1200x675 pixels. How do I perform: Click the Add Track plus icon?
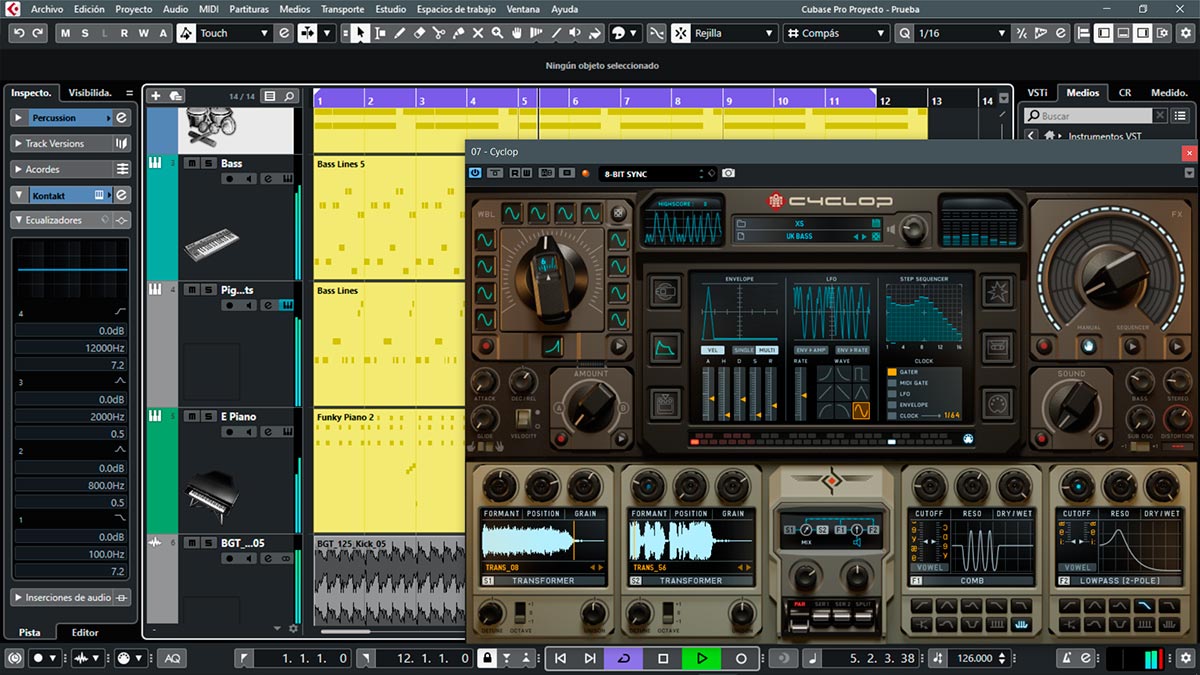click(155, 96)
